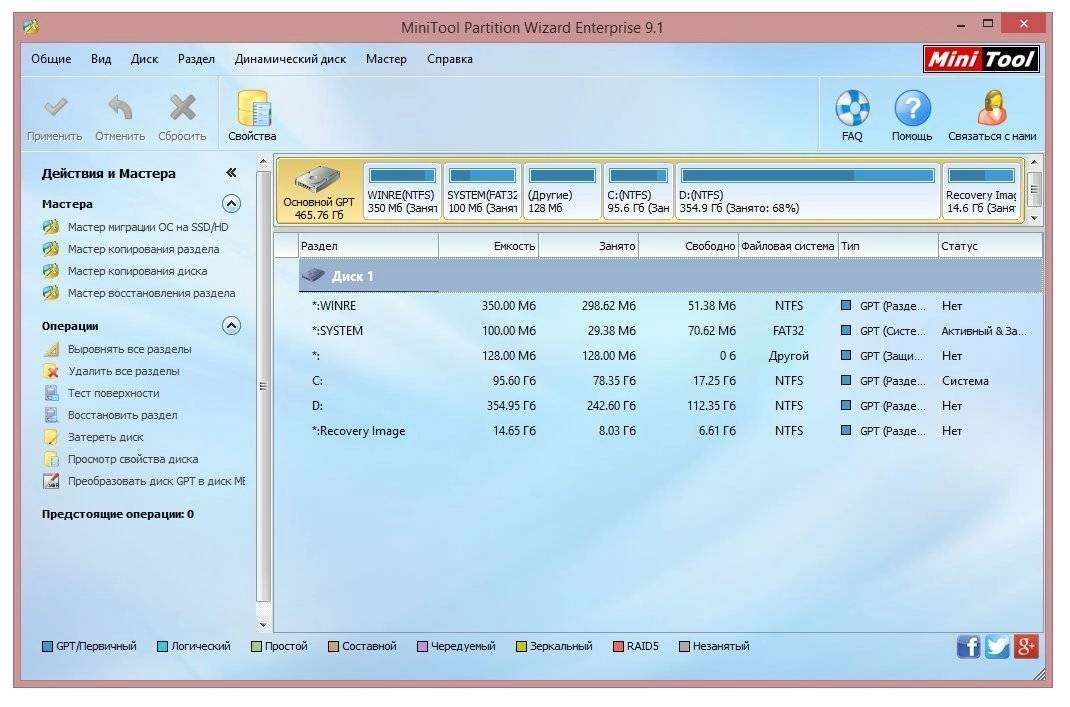
Task: Select (Другие) 128 Мб block in disk map
Action: 562,191
